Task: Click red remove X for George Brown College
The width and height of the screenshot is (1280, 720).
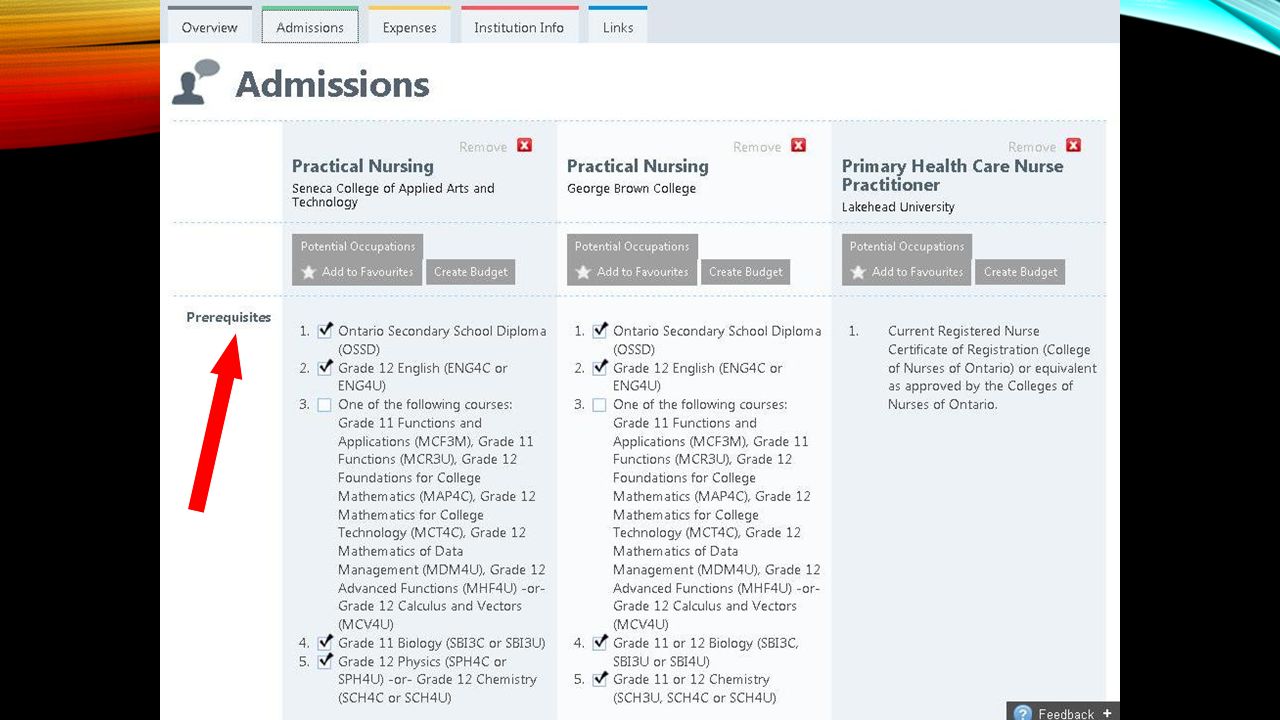Action: coord(798,145)
